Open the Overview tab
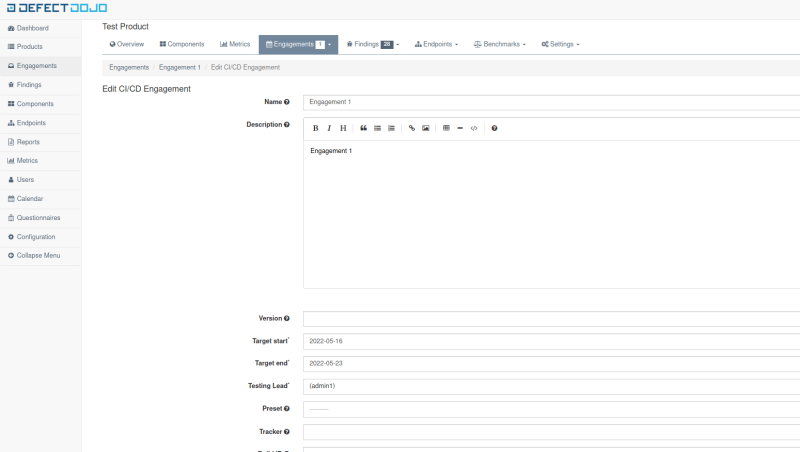 click(x=127, y=44)
